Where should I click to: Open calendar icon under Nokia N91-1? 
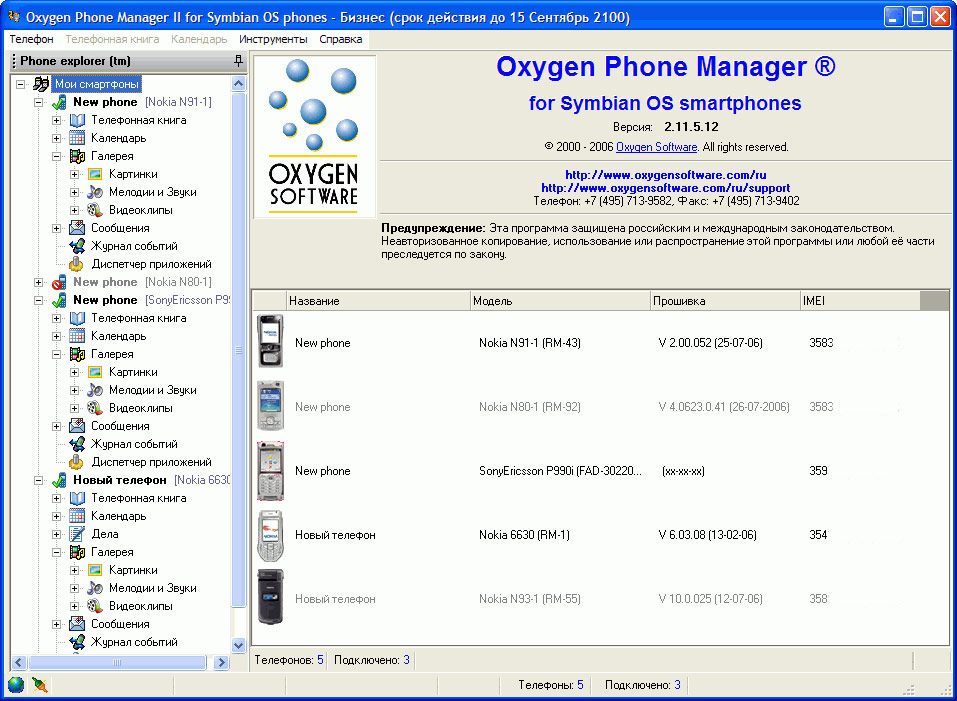[77, 138]
